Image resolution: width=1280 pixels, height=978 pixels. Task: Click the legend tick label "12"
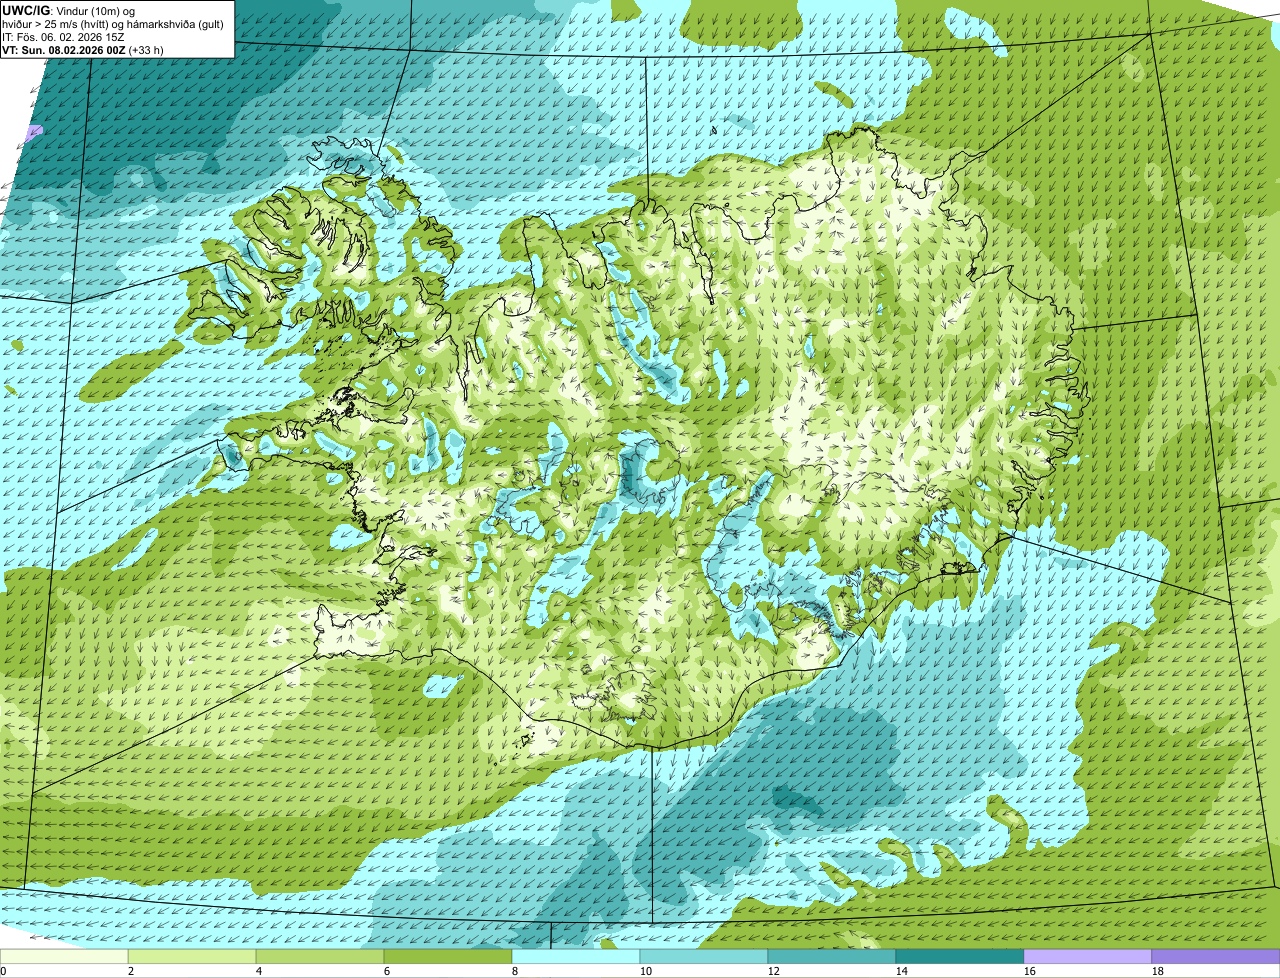click(773, 971)
